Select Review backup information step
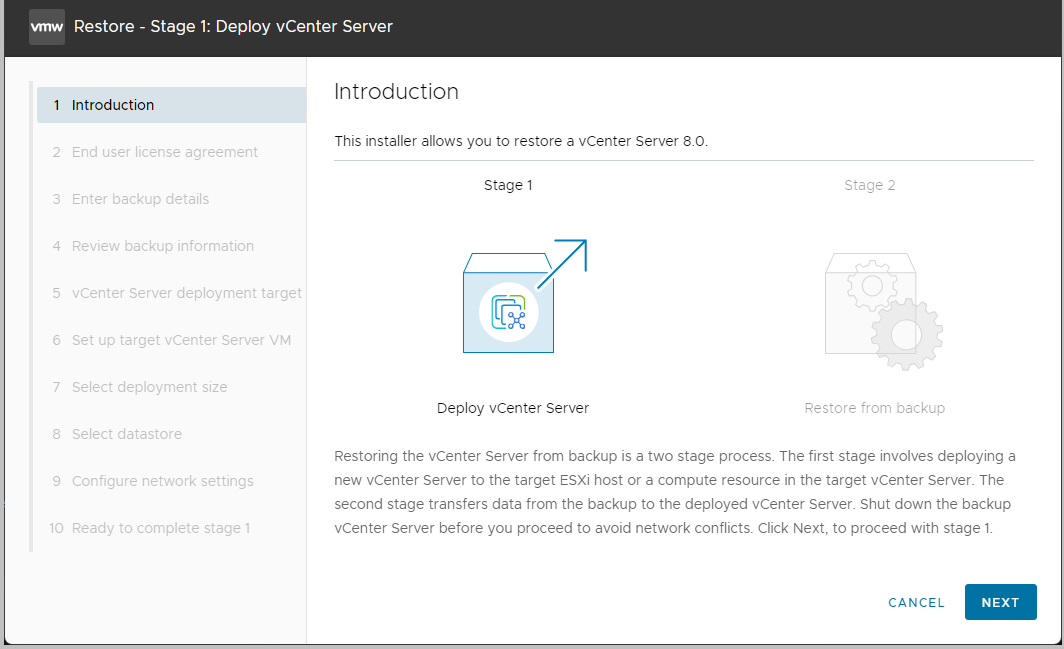 tap(162, 246)
